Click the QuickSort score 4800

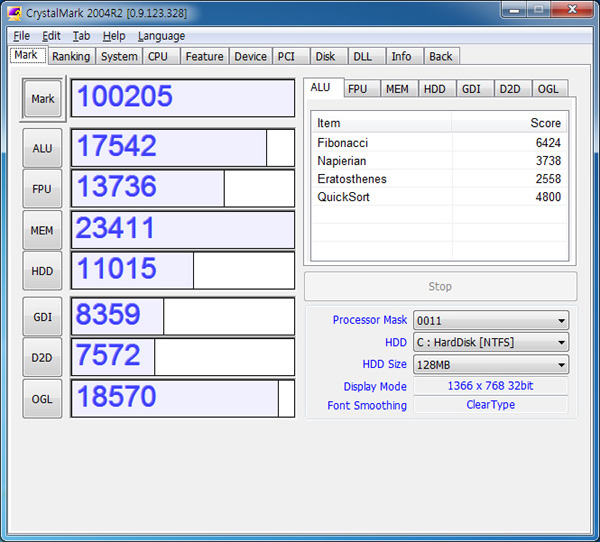pos(548,197)
